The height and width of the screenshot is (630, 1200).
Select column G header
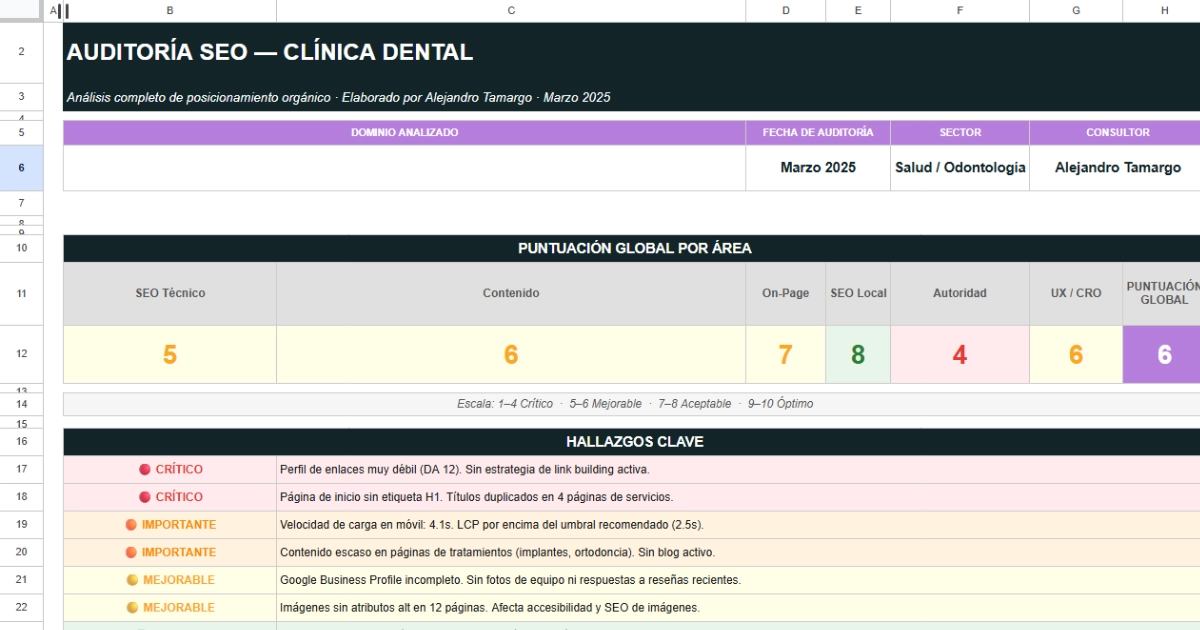[x=1076, y=10]
